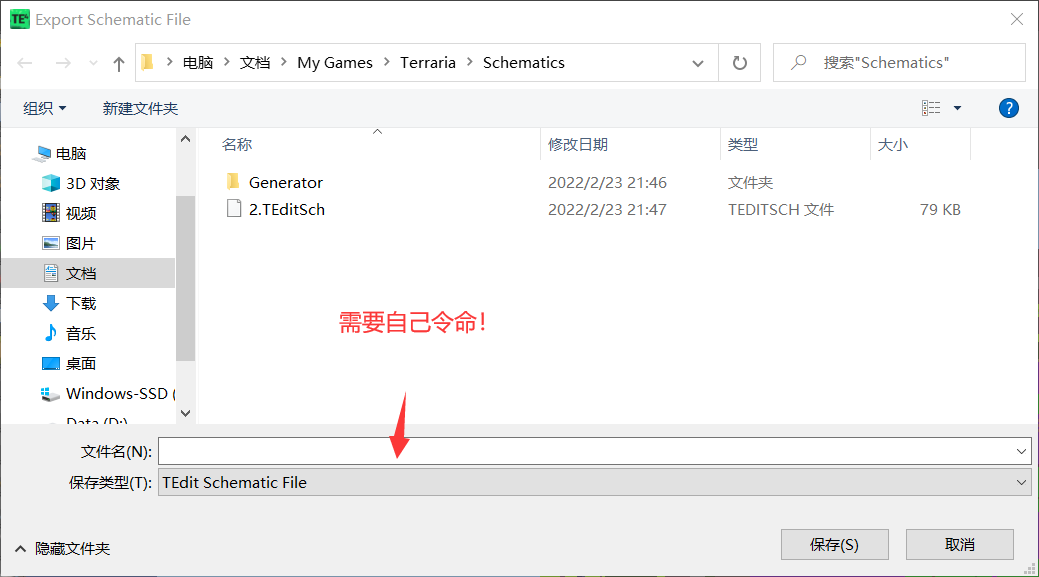Click the blue help question mark icon
The width and height of the screenshot is (1039, 577).
coord(1009,108)
